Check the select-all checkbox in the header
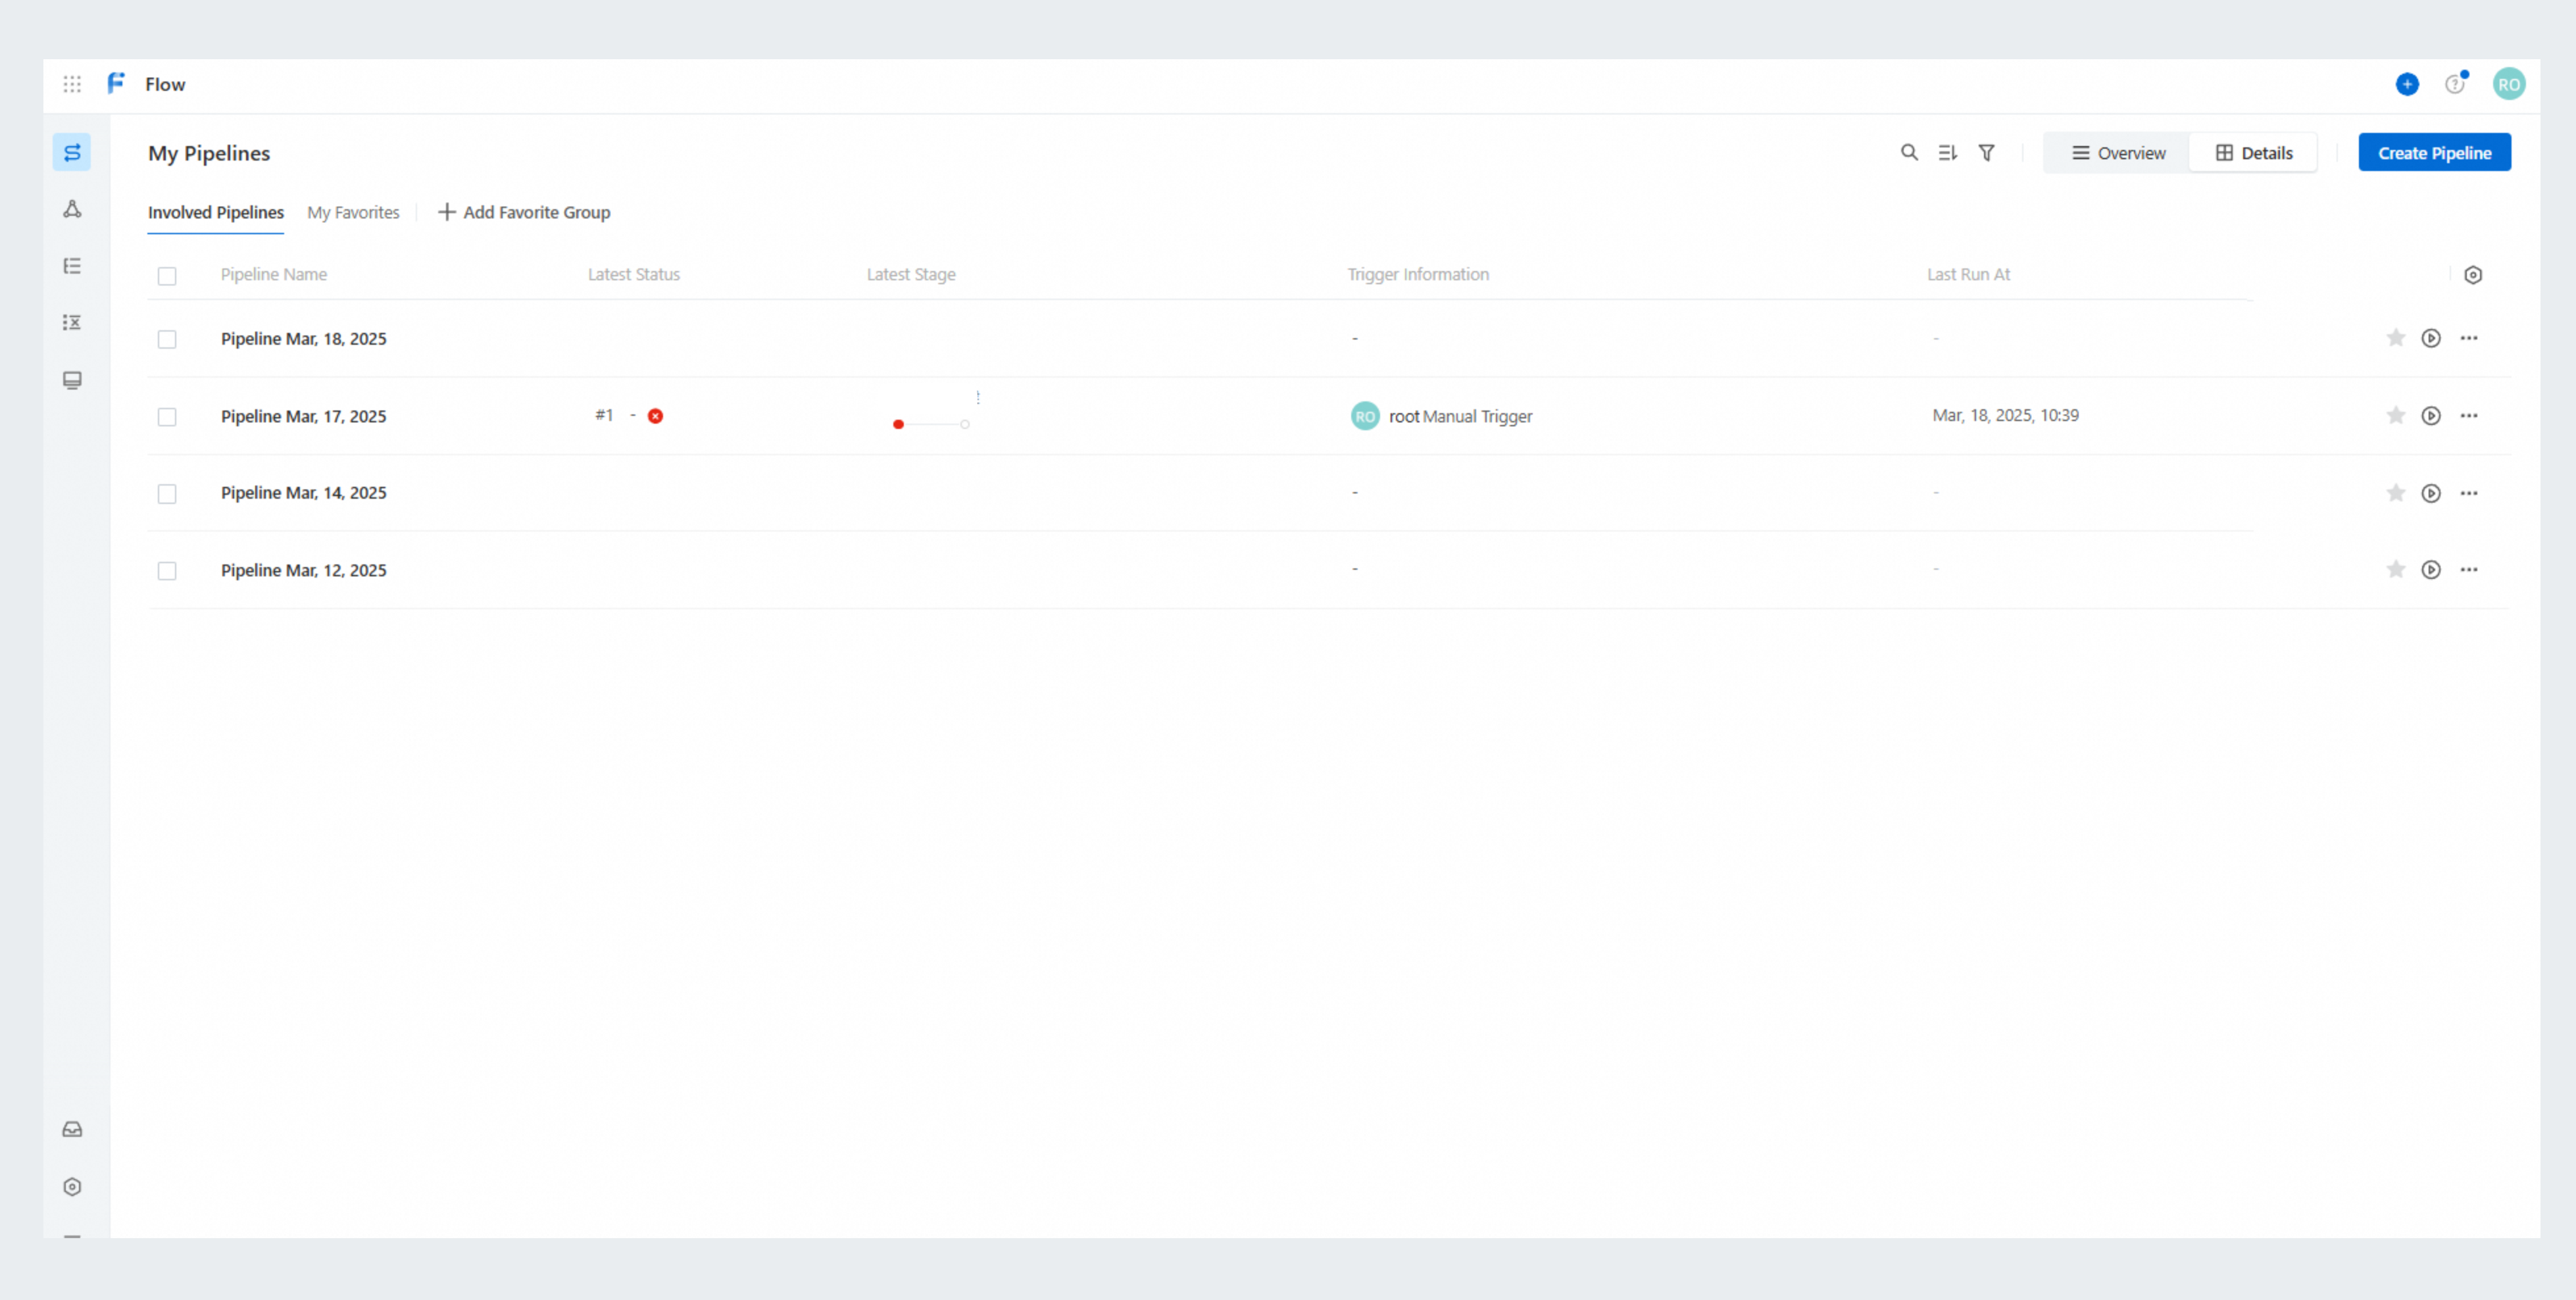The height and width of the screenshot is (1300, 2576). (167, 276)
